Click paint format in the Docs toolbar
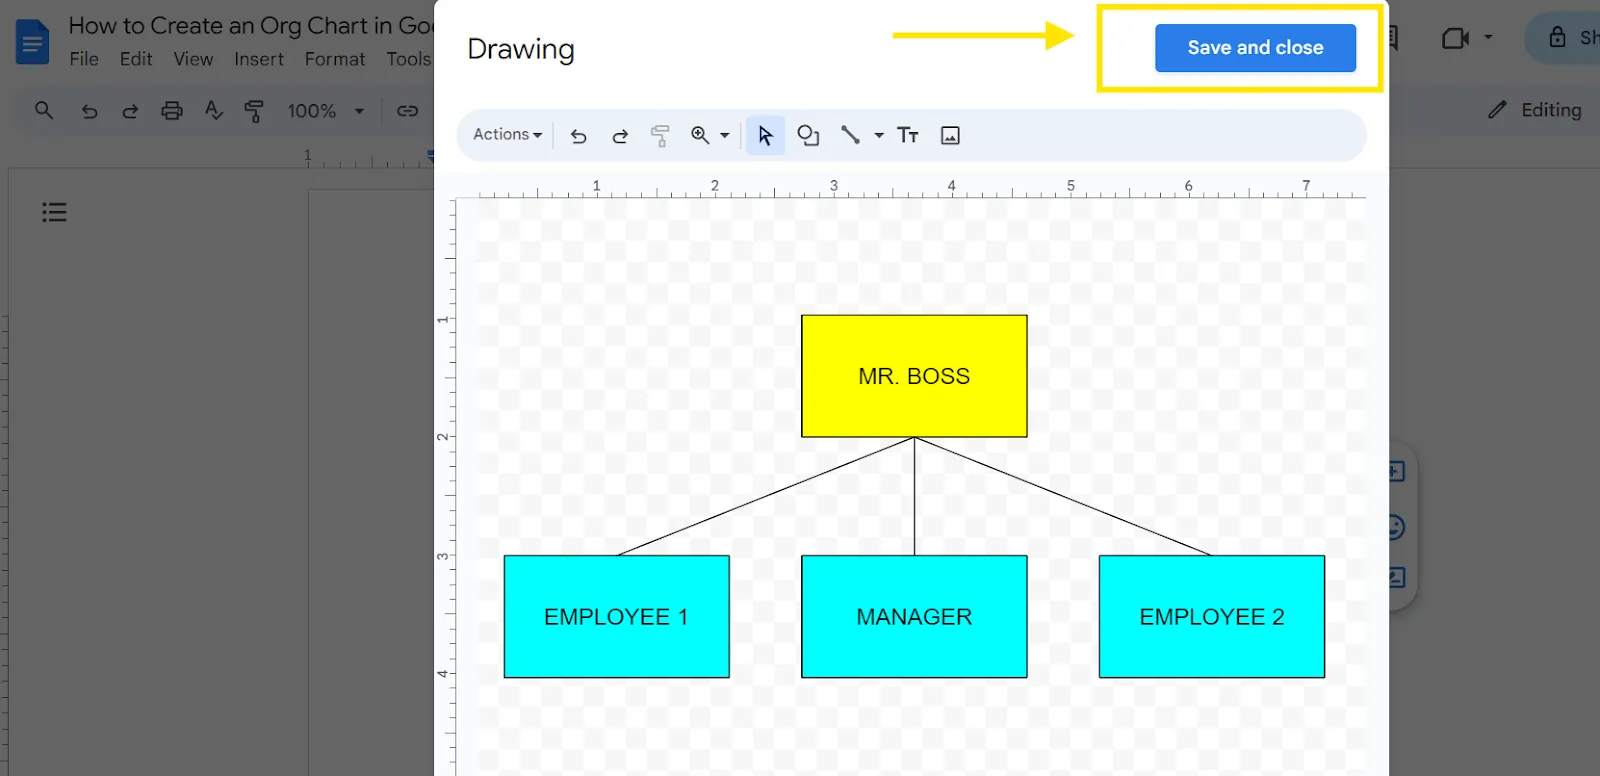 [254, 111]
